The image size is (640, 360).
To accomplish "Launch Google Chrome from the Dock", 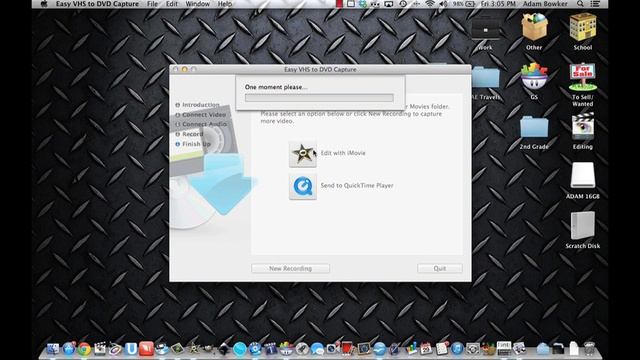I will click(84, 349).
